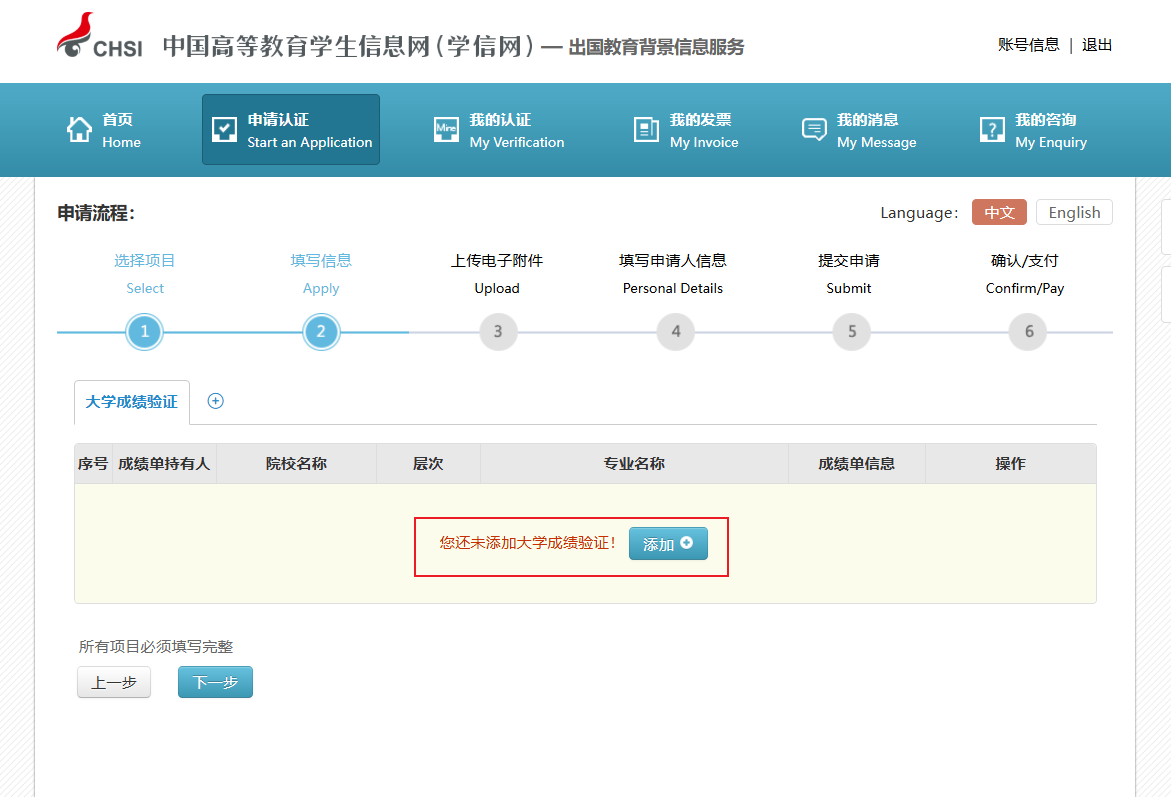
Task: Switch language to English
Action: pyautogui.click(x=1074, y=212)
